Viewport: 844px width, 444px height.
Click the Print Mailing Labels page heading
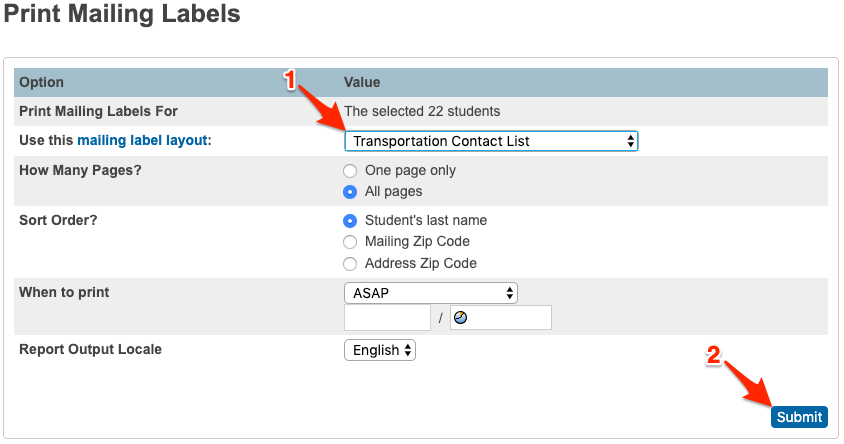click(x=121, y=16)
